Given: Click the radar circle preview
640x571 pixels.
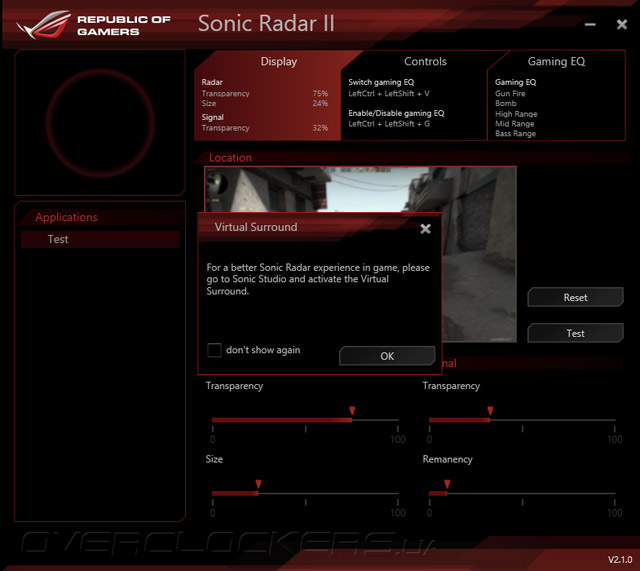Looking at the screenshot, I should tap(100, 123).
